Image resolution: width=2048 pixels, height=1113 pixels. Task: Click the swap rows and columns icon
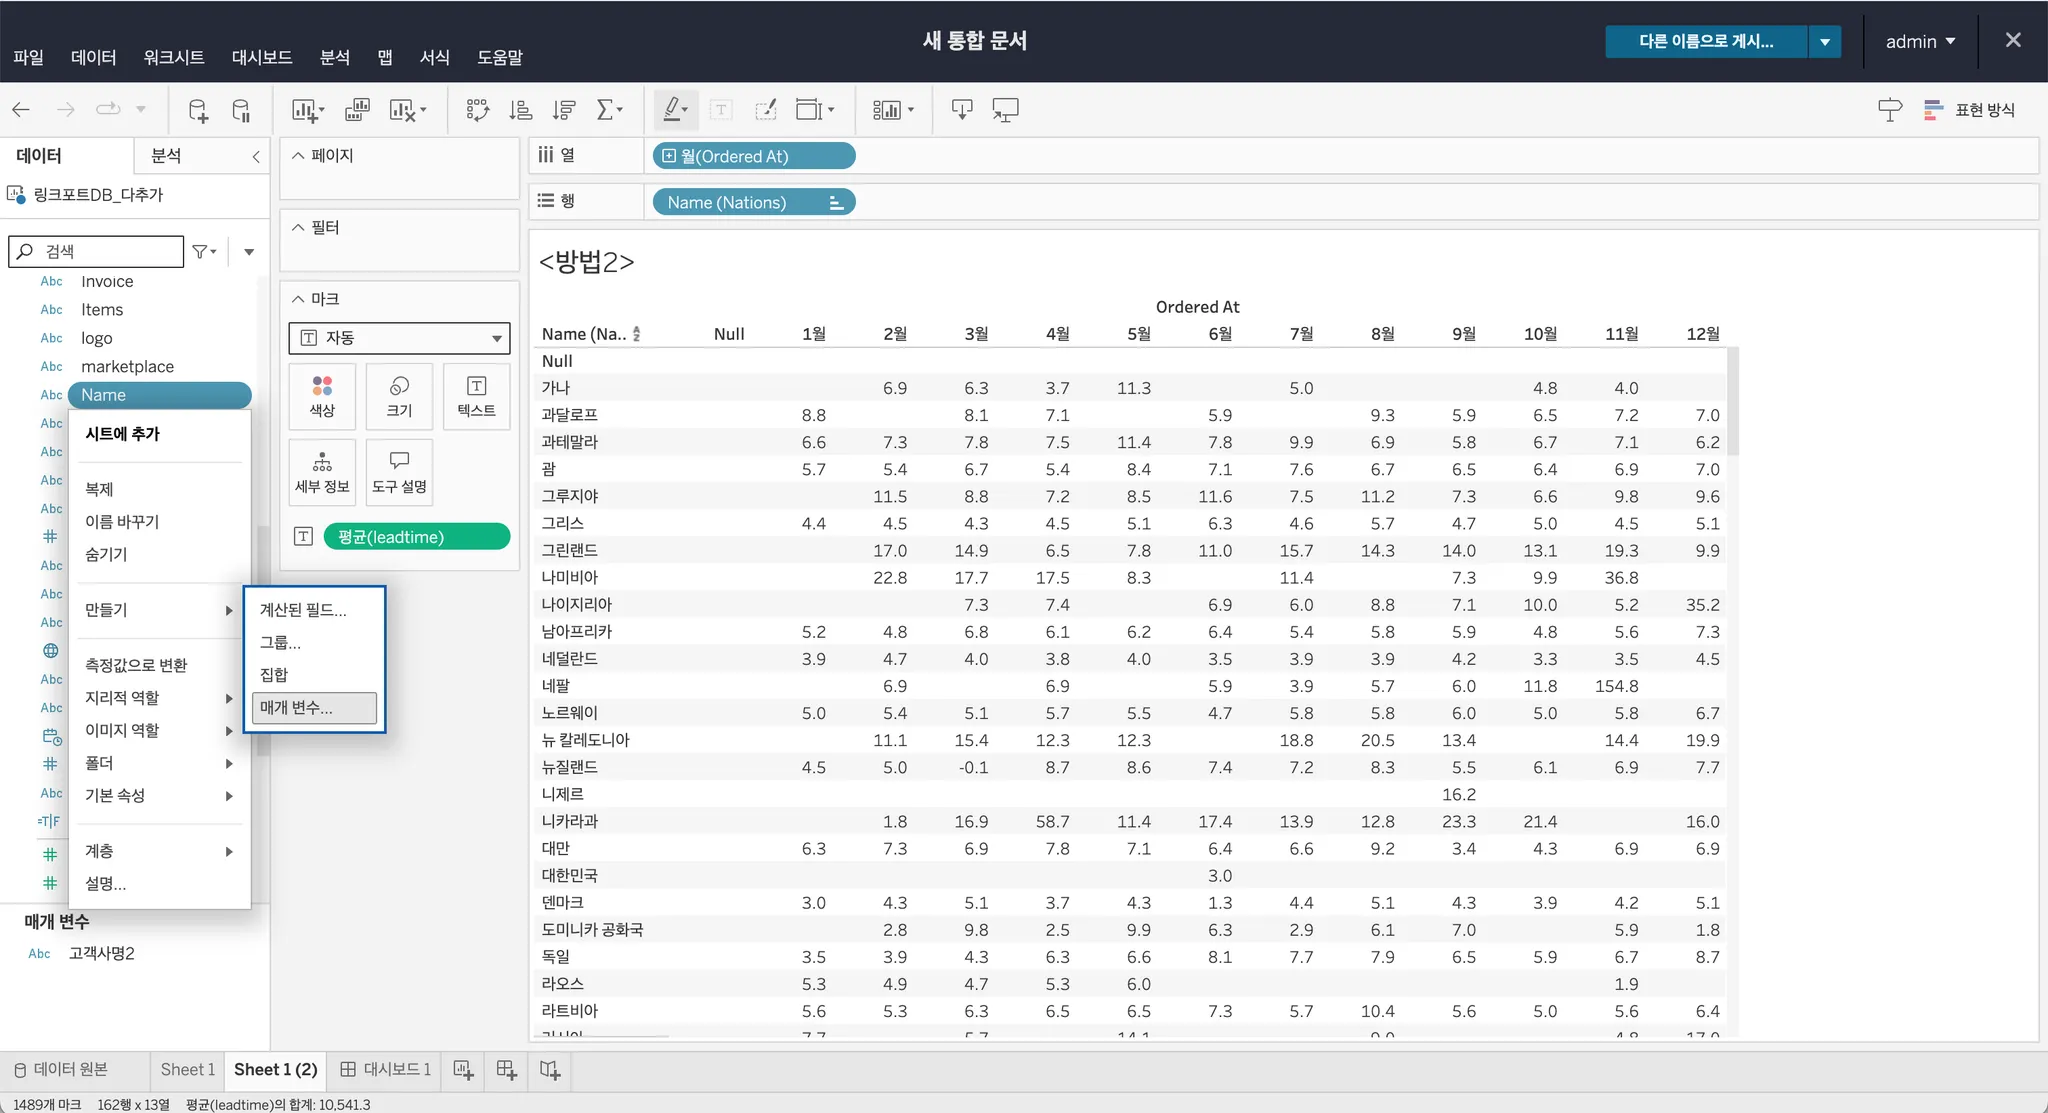(x=477, y=110)
